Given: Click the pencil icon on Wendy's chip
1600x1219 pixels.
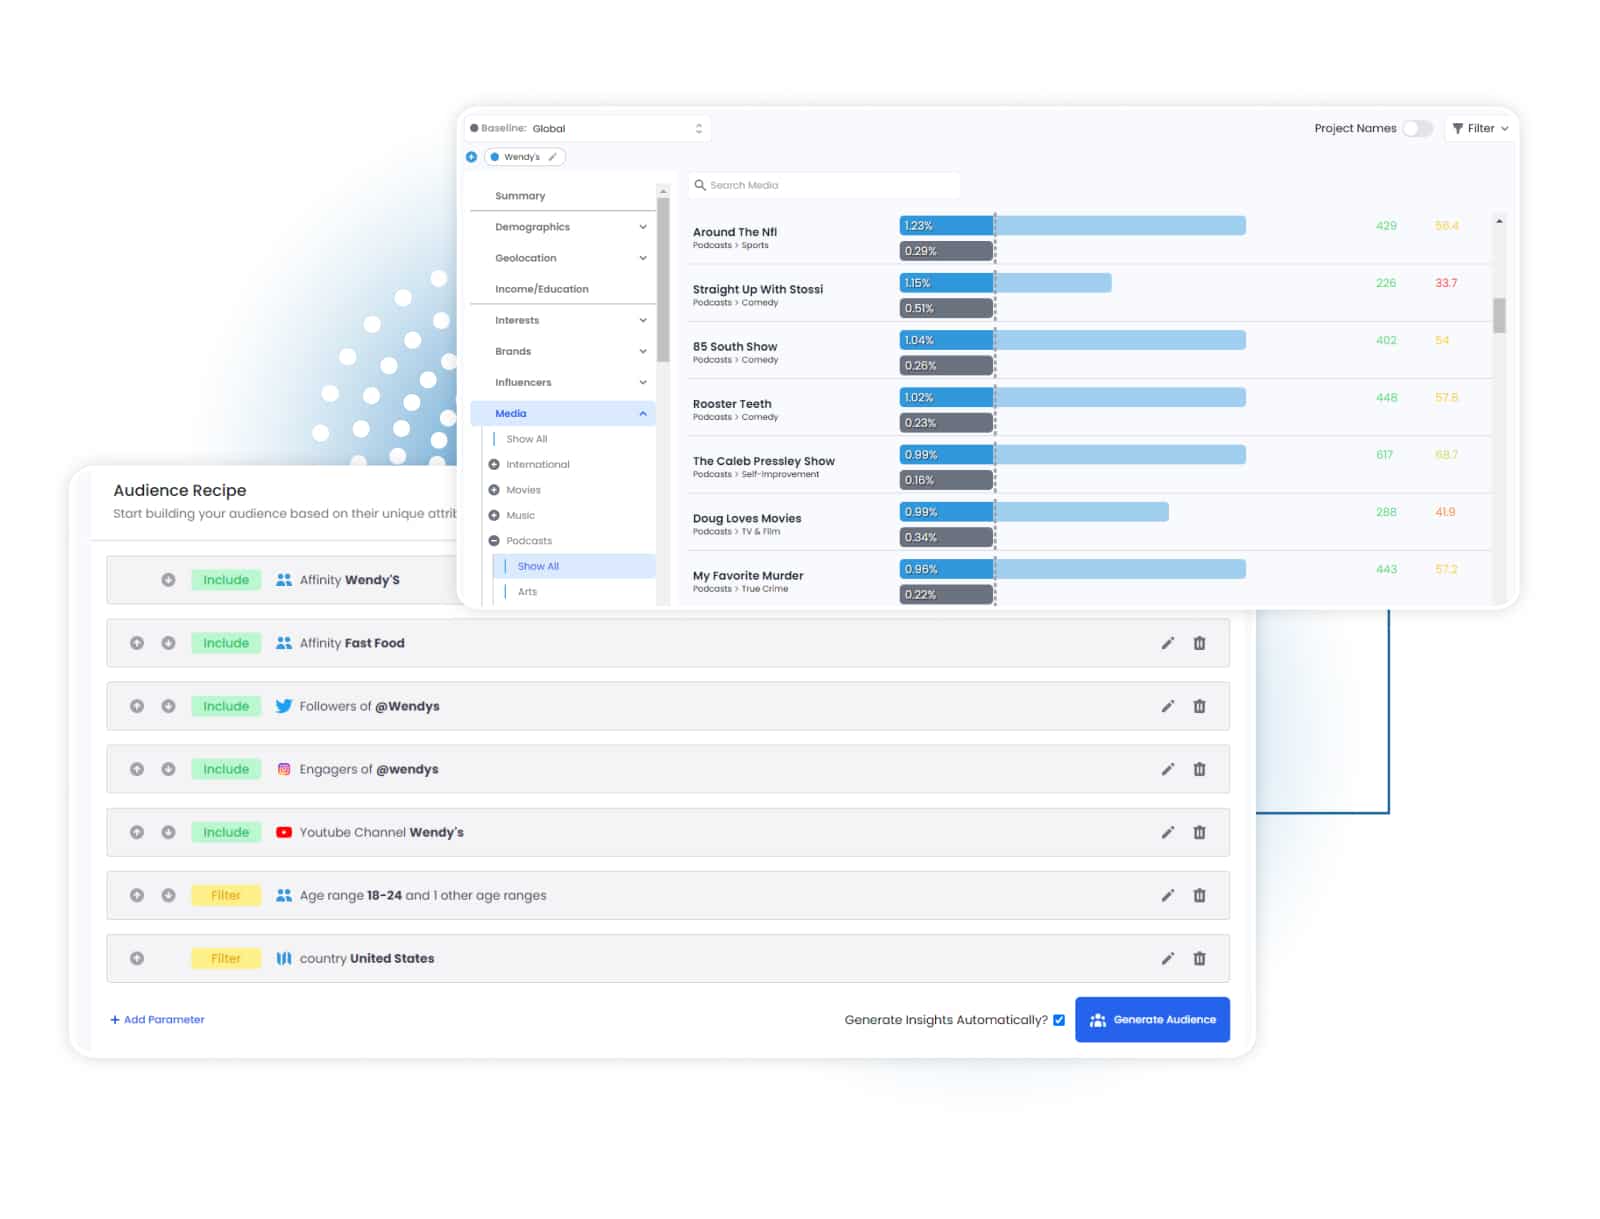Looking at the screenshot, I should click(552, 157).
